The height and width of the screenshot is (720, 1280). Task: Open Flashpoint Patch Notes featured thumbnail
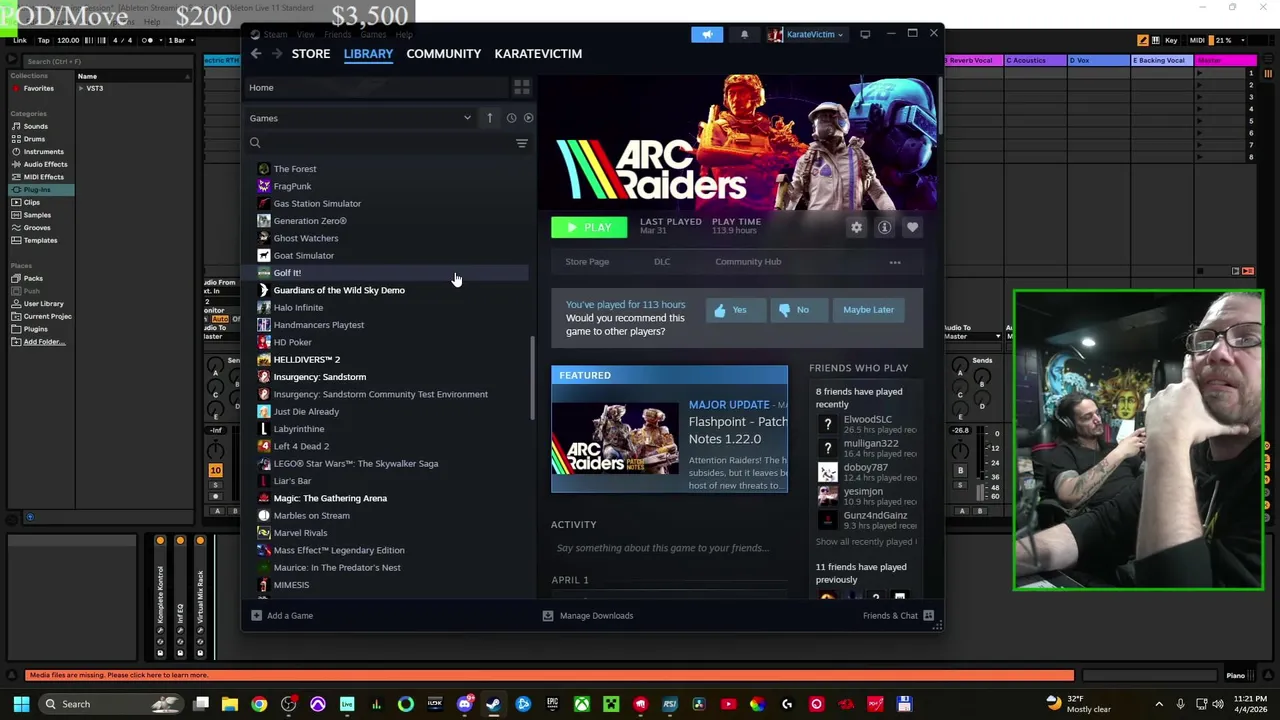[x=615, y=439]
